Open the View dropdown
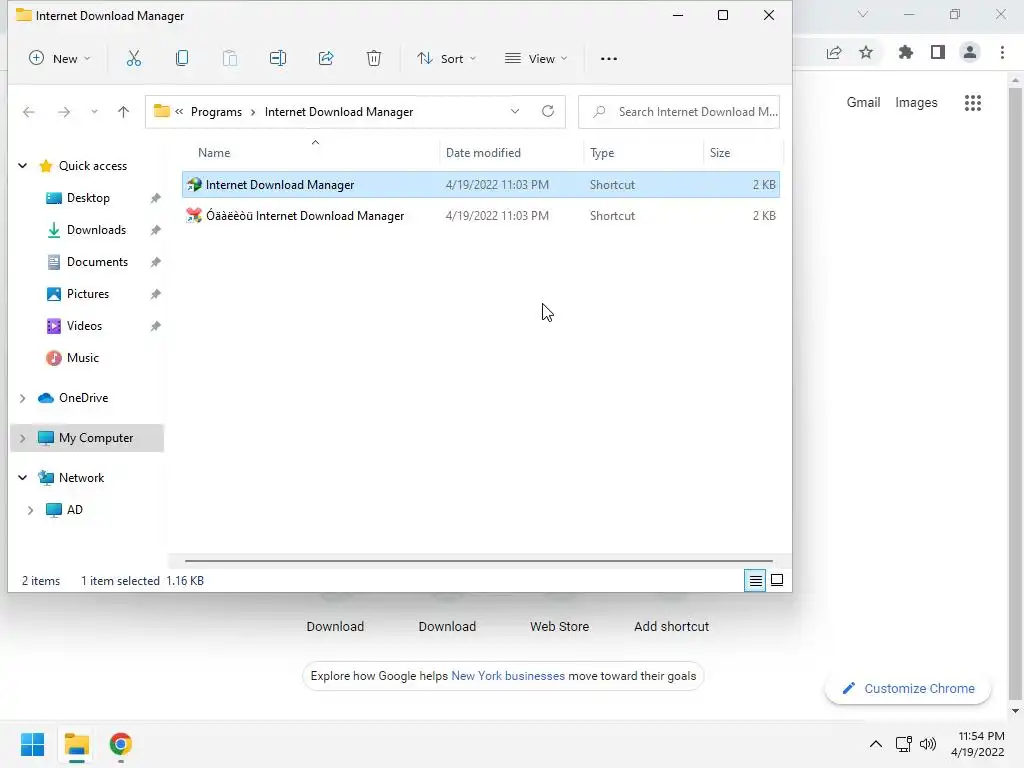 (x=536, y=59)
